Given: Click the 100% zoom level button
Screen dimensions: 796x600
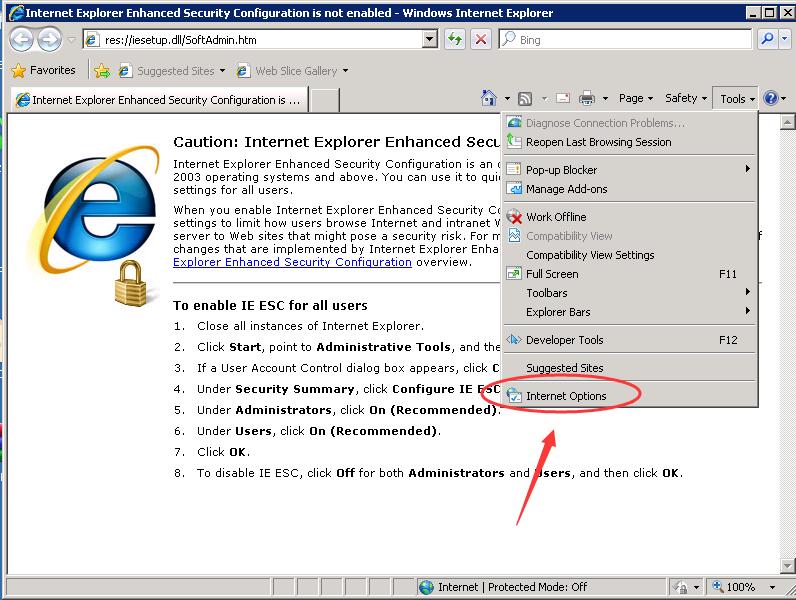Looking at the screenshot, I should point(734,587).
